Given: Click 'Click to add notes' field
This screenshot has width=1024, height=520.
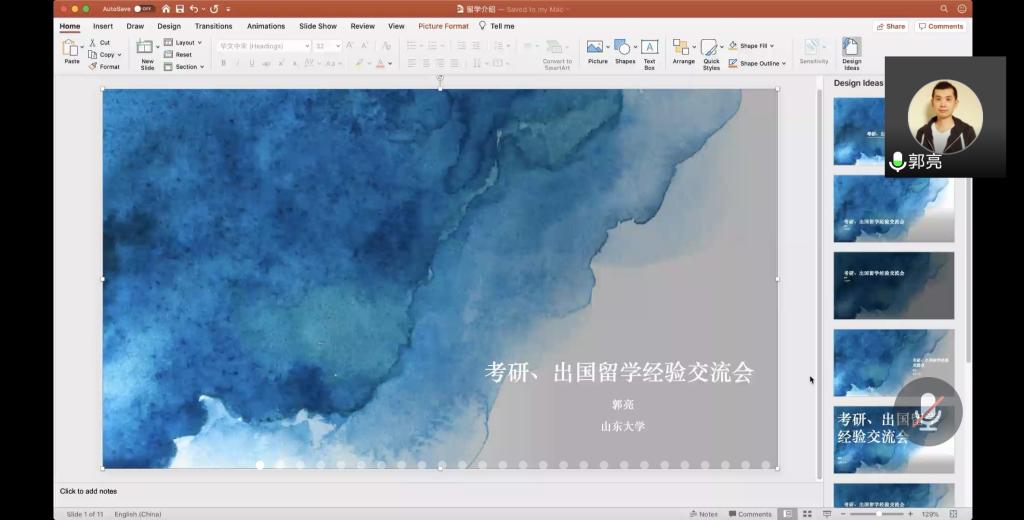Looking at the screenshot, I should pyautogui.click(x=88, y=491).
